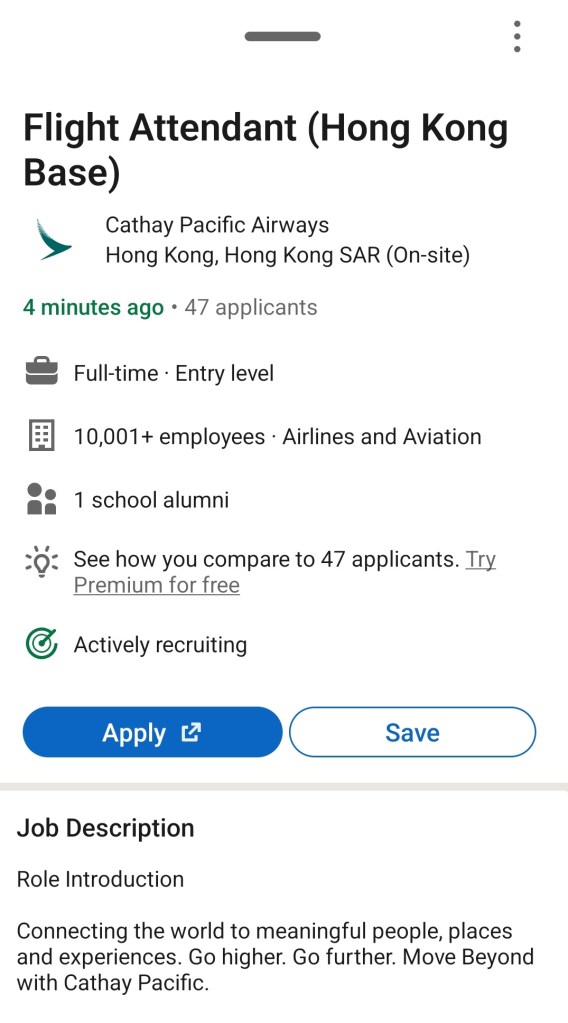Tap the external link icon on Apply
This screenshot has width=568, height=1023.
(190, 733)
